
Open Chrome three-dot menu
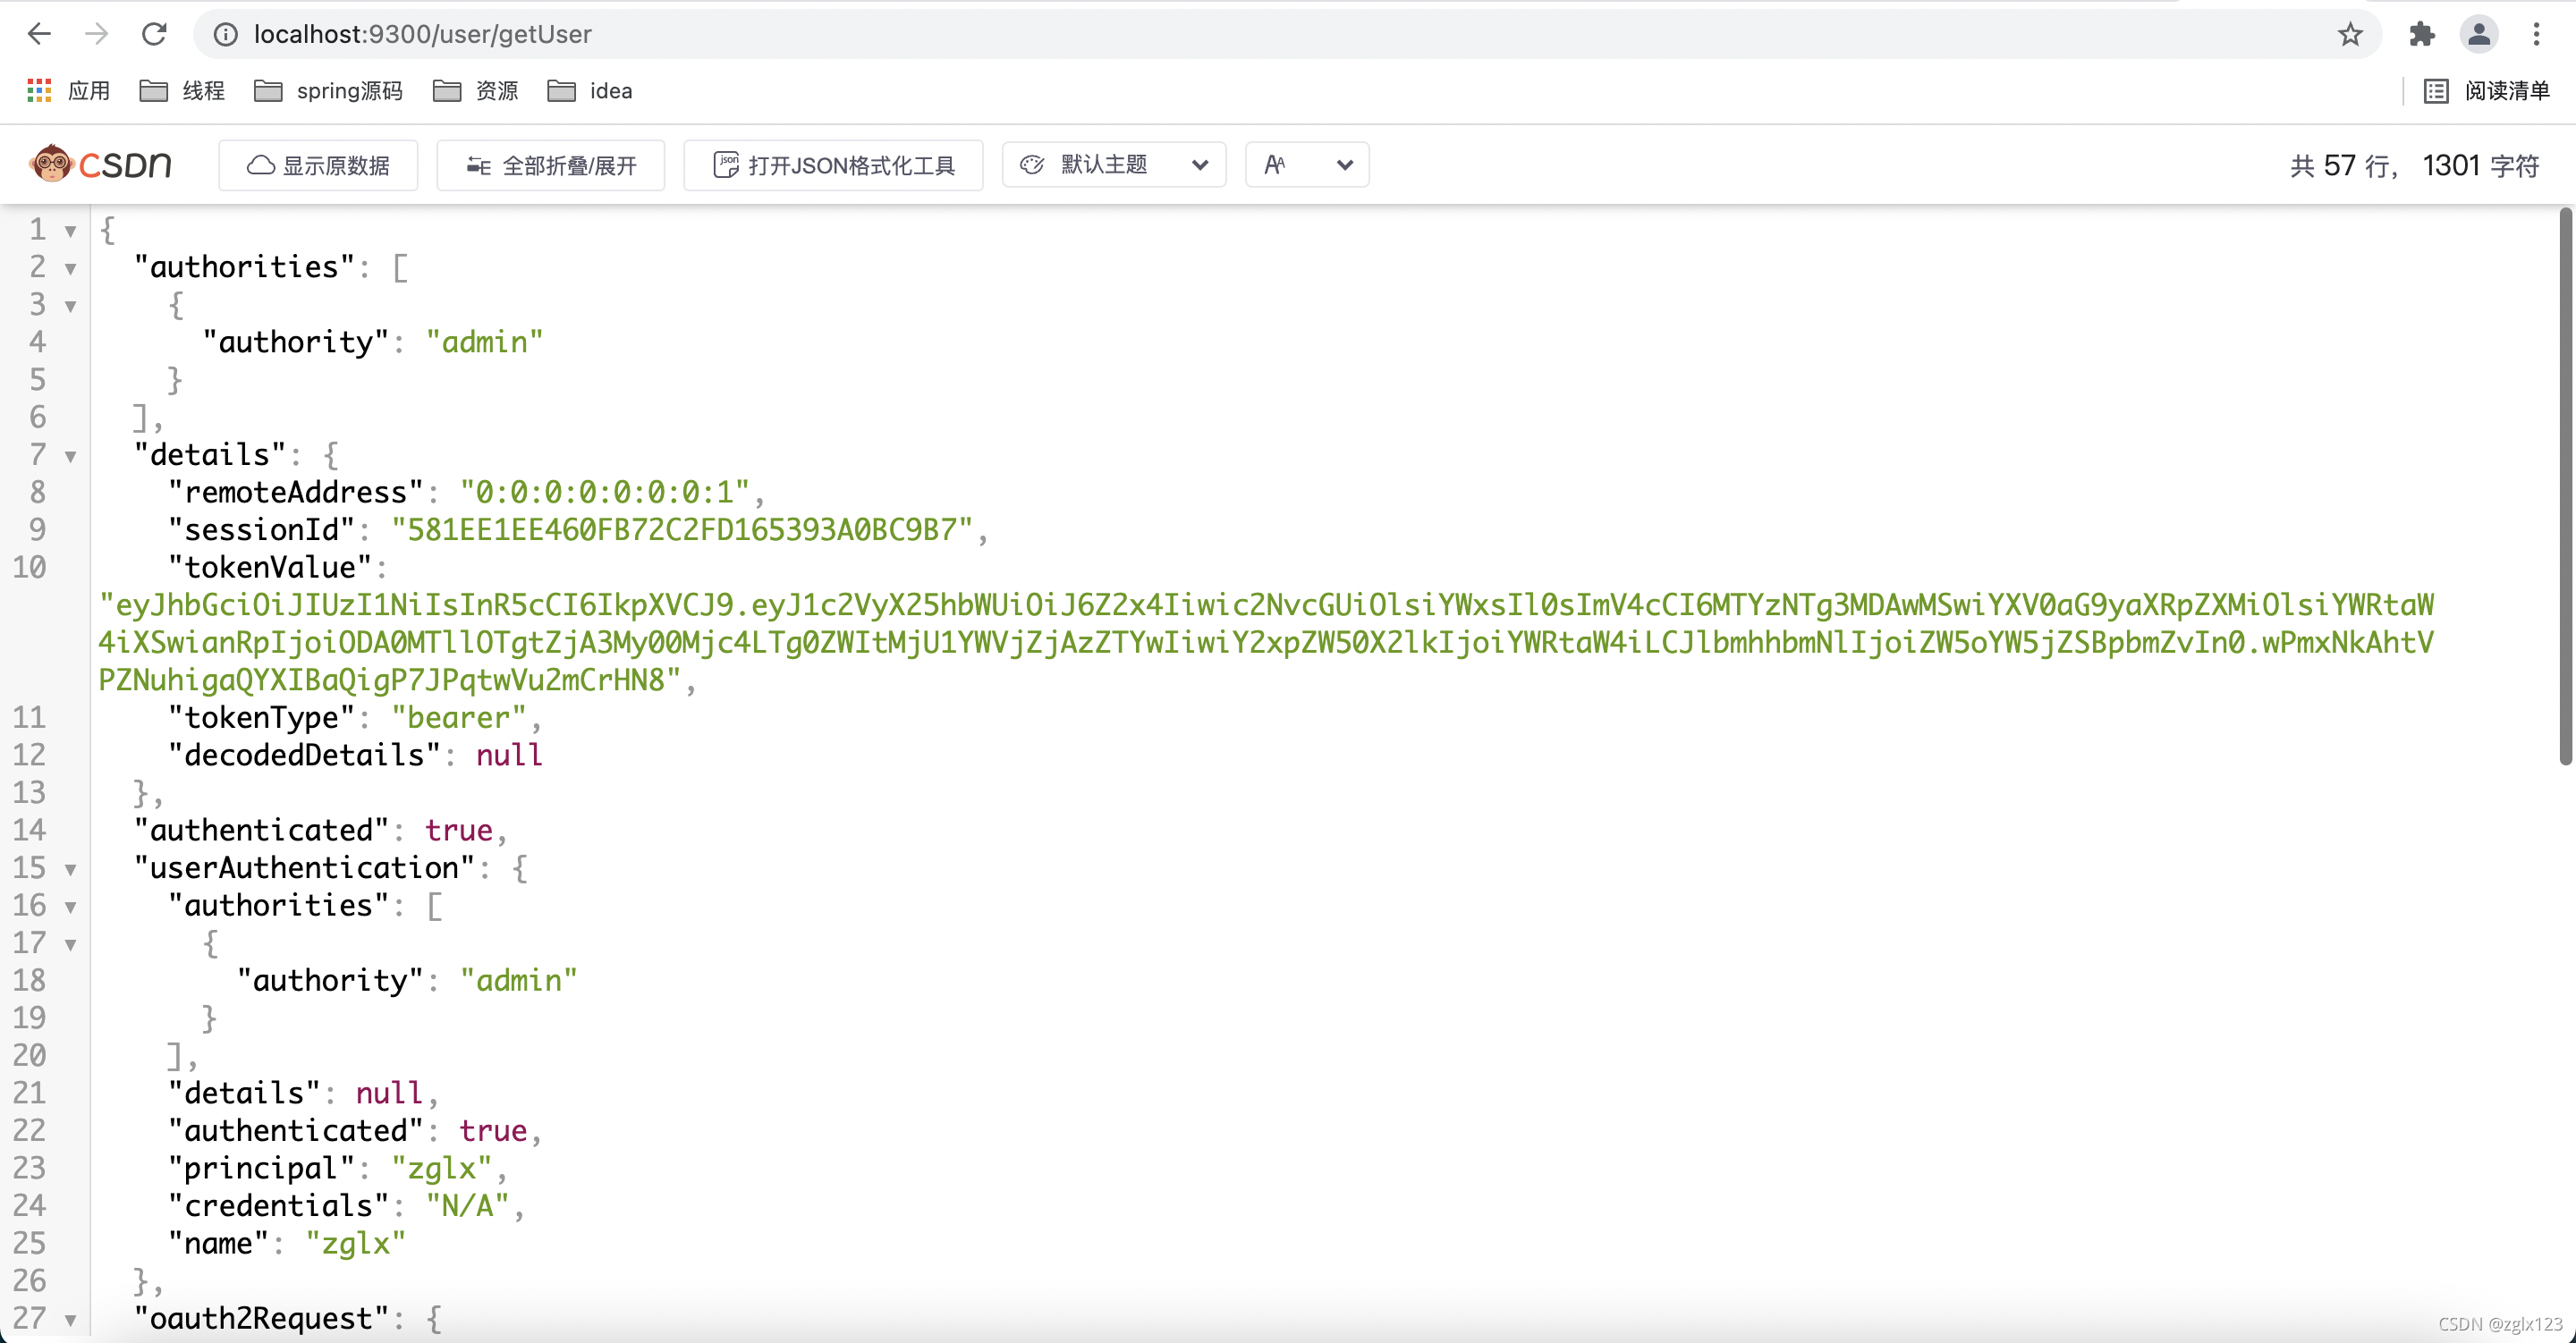pyautogui.click(x=2536, y=34)
